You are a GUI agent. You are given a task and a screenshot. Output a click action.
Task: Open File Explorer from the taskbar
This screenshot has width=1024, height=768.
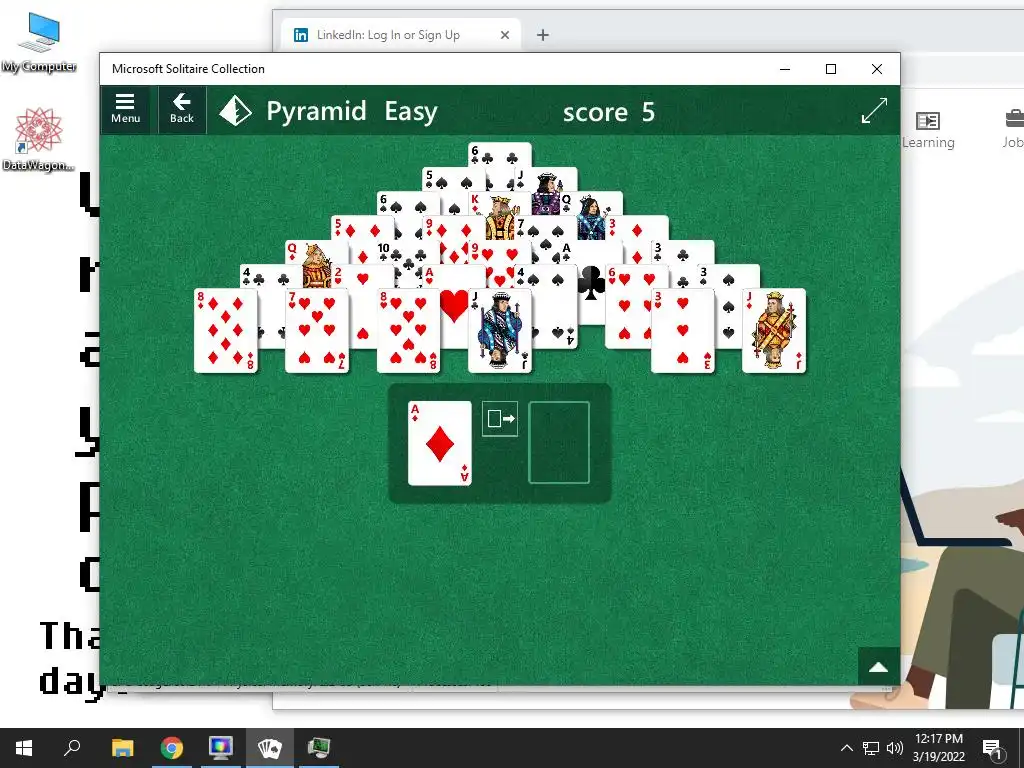pyautogui.click(x=122, y=748)
